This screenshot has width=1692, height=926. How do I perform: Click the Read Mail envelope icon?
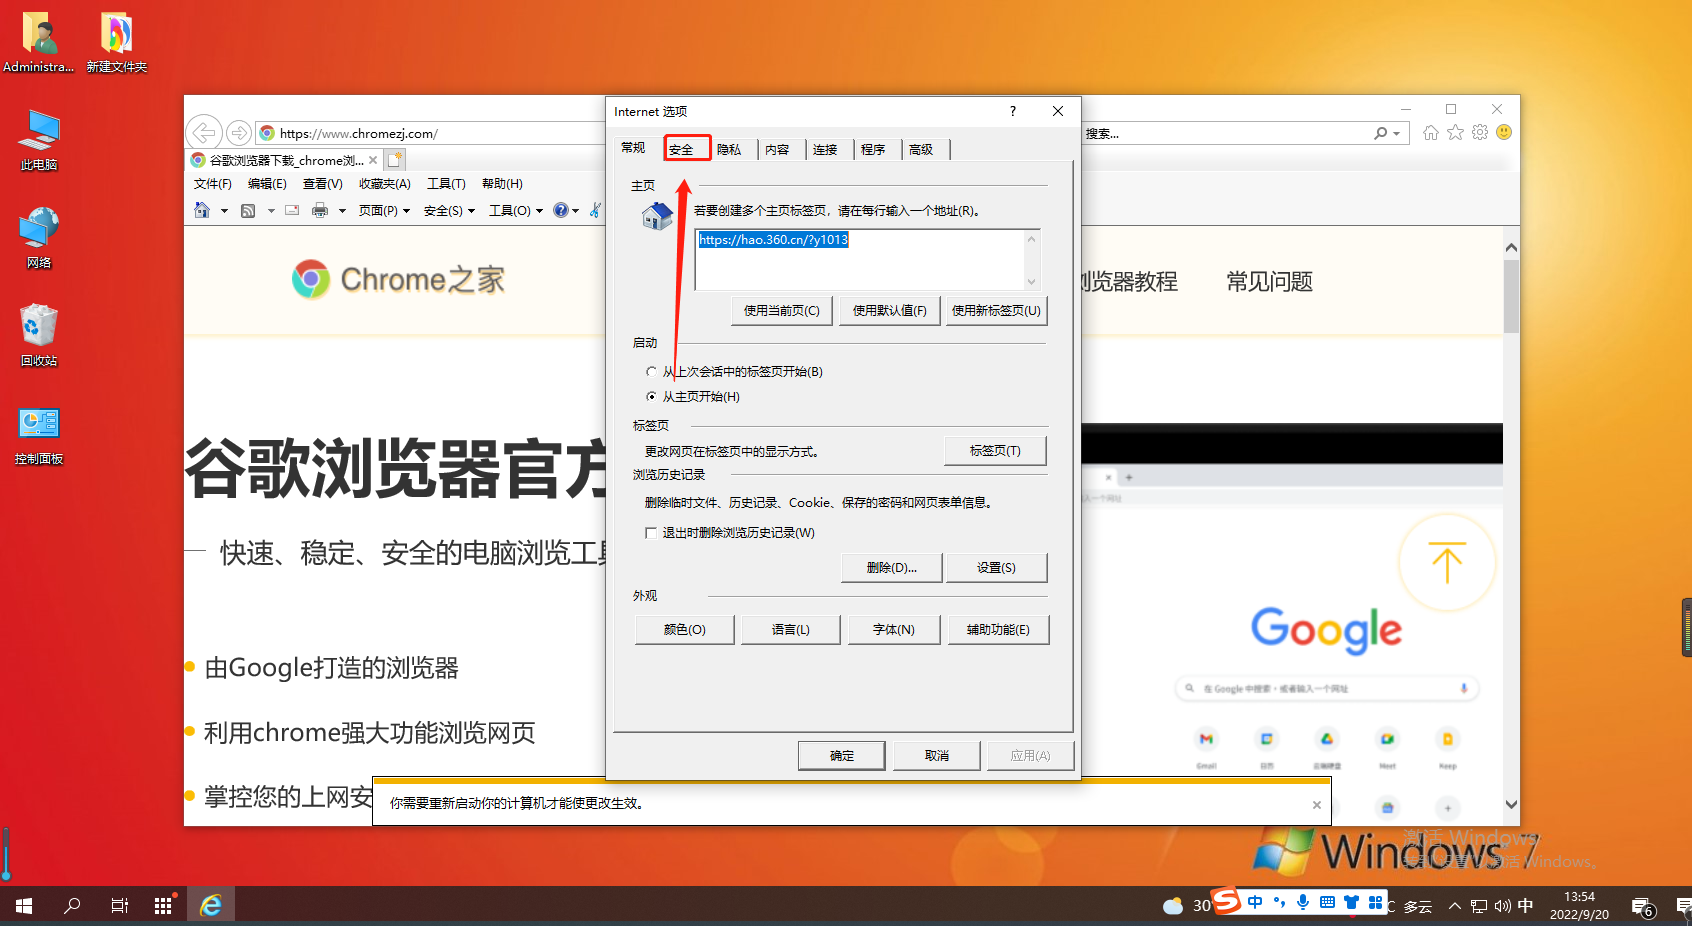[291, 211]
